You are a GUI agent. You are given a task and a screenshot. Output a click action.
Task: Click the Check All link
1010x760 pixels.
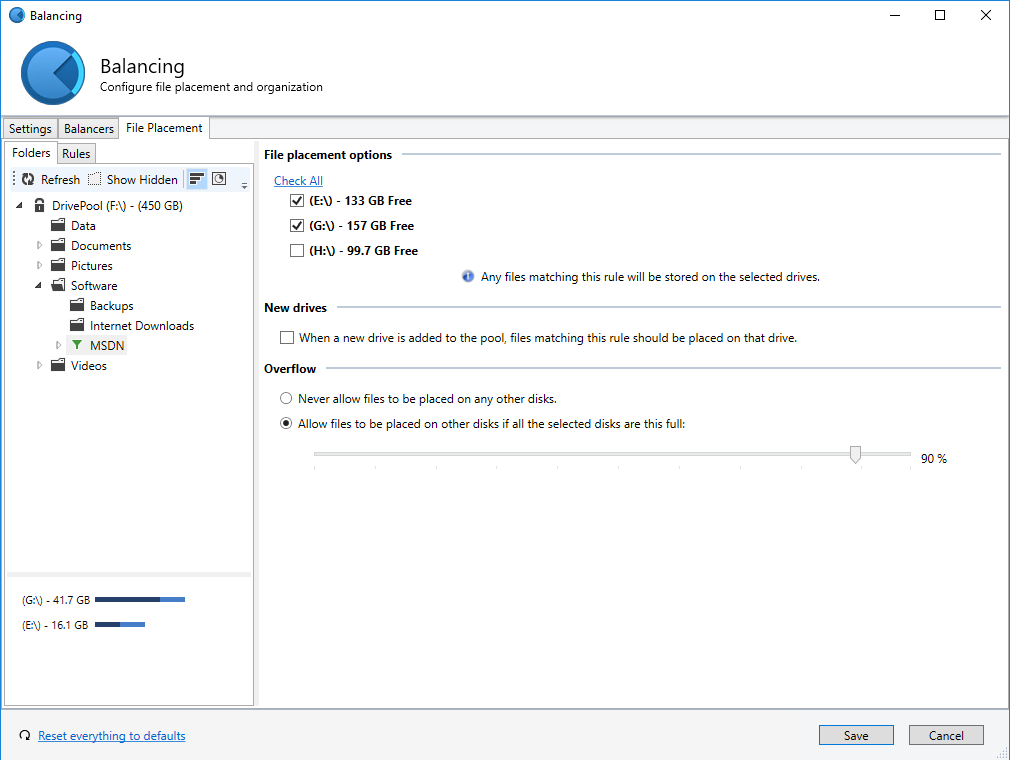click(298, 181)
